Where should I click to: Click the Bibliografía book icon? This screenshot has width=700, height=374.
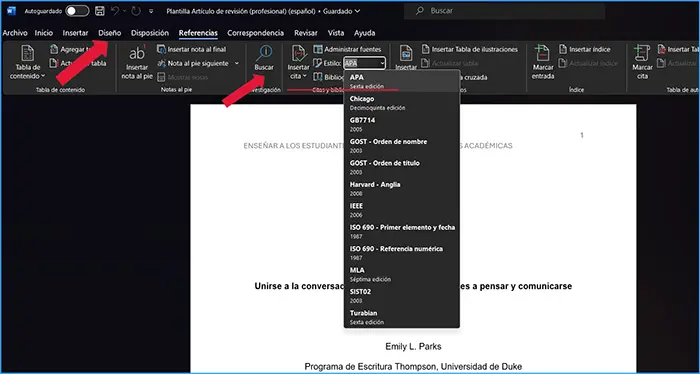click(318, 77)
